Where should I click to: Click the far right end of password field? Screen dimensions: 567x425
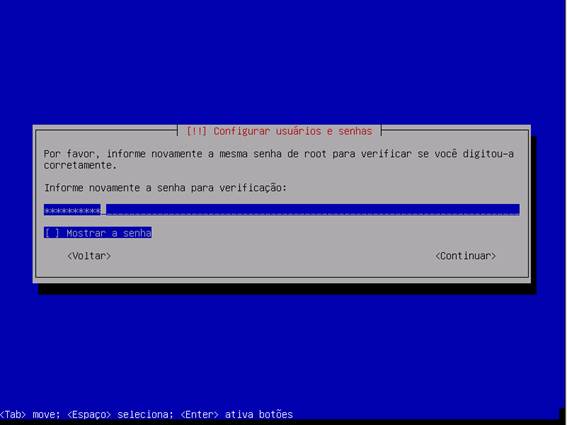click(516, 210)
